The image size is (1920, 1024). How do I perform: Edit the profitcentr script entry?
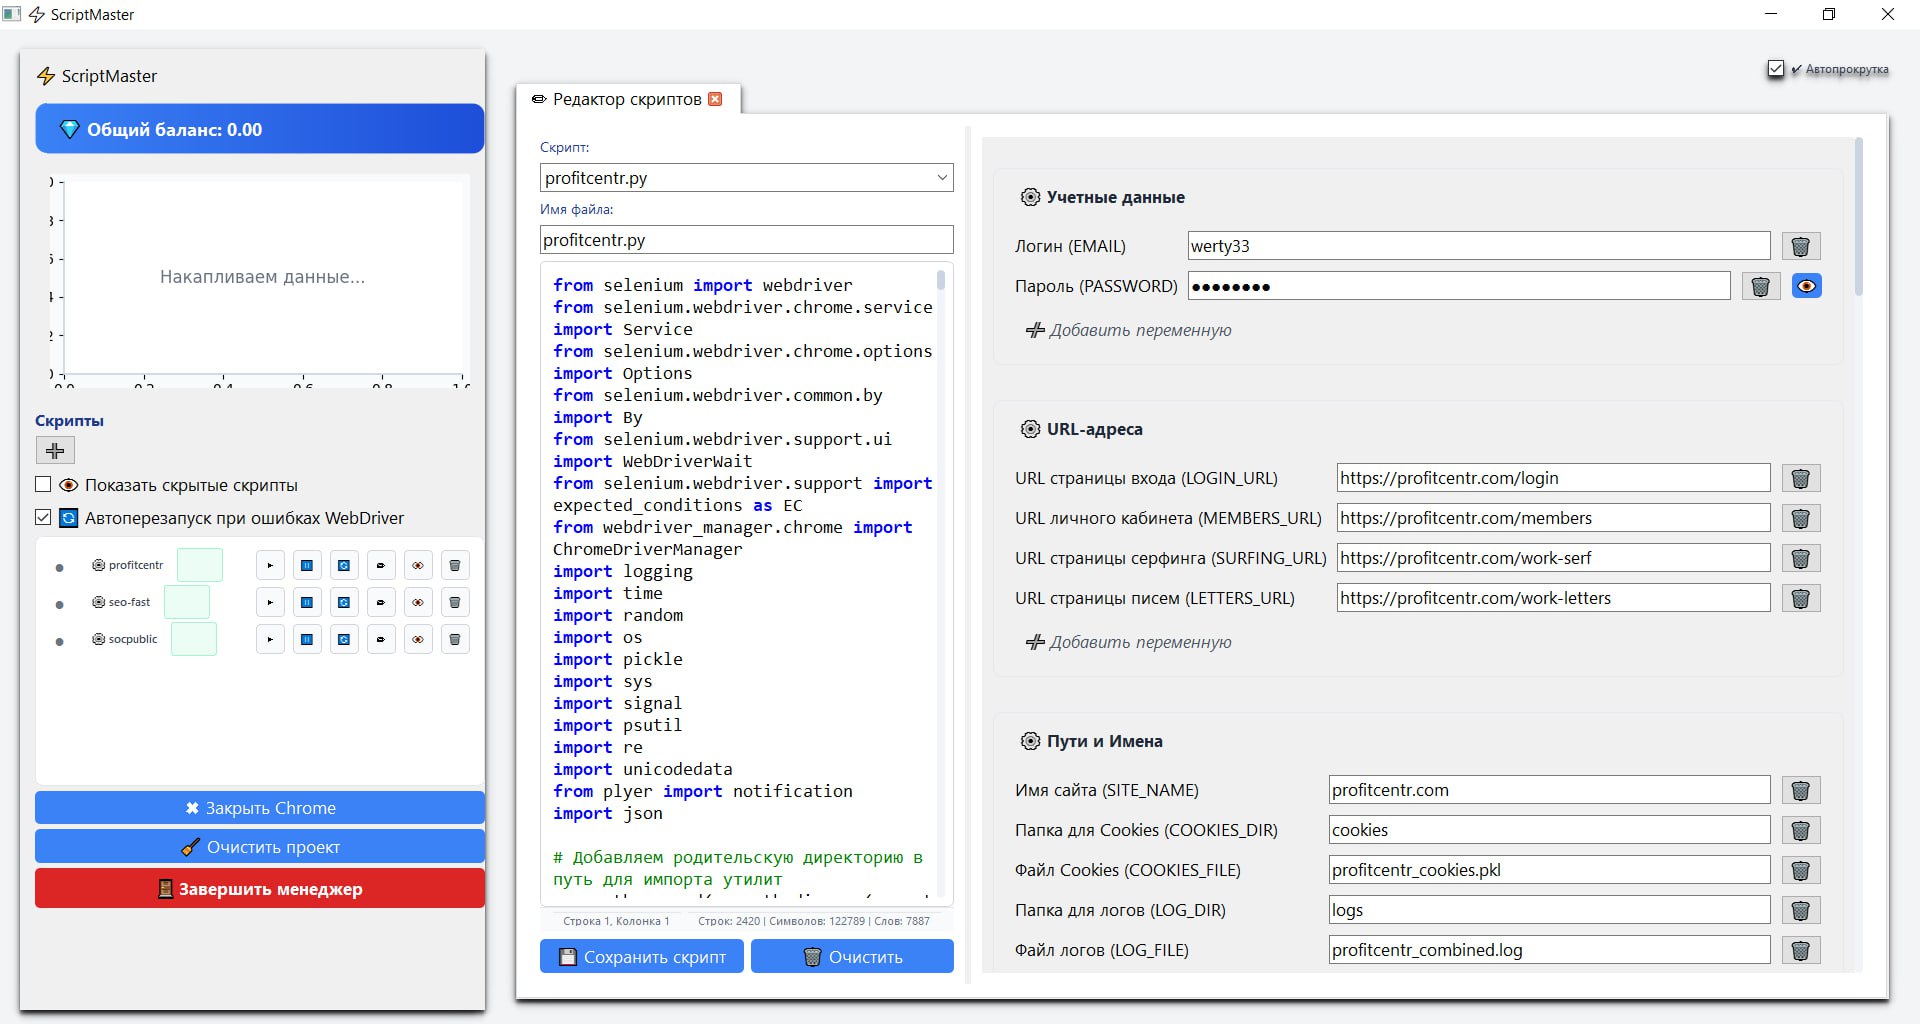click(381, 565)
